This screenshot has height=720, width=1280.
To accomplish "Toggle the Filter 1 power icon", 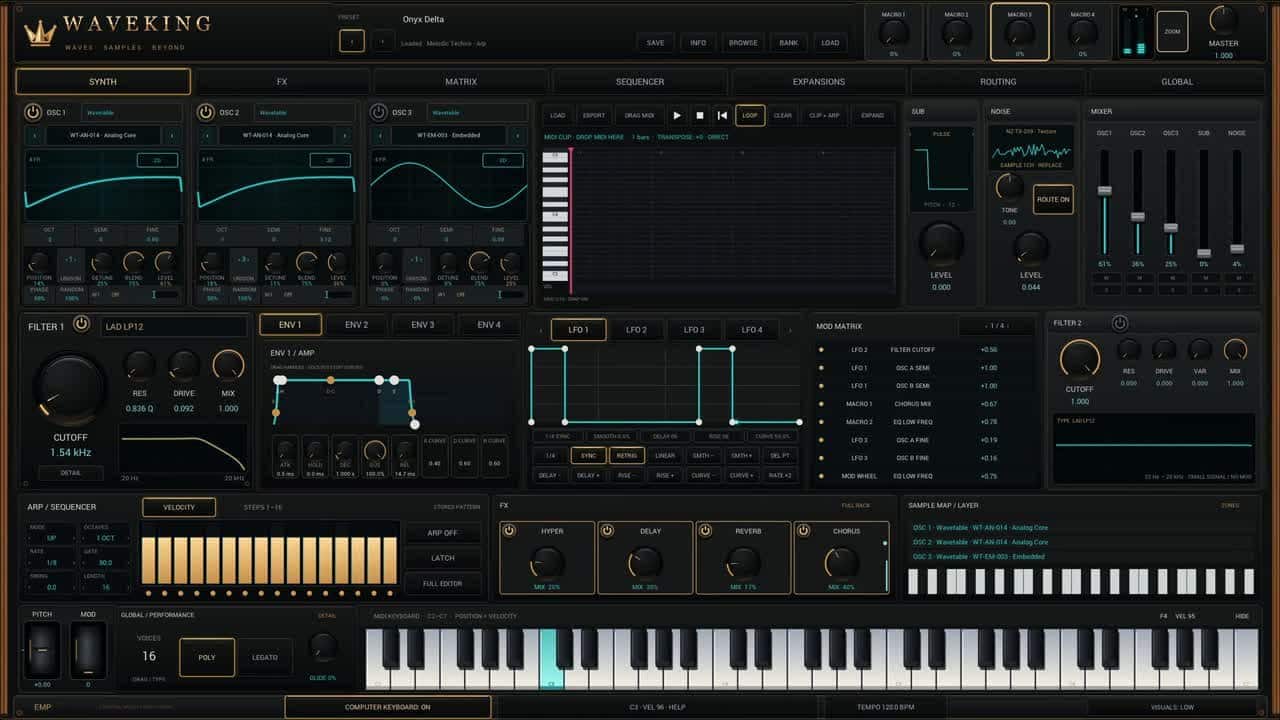I will pyautogui.click(x=81, y=324).
